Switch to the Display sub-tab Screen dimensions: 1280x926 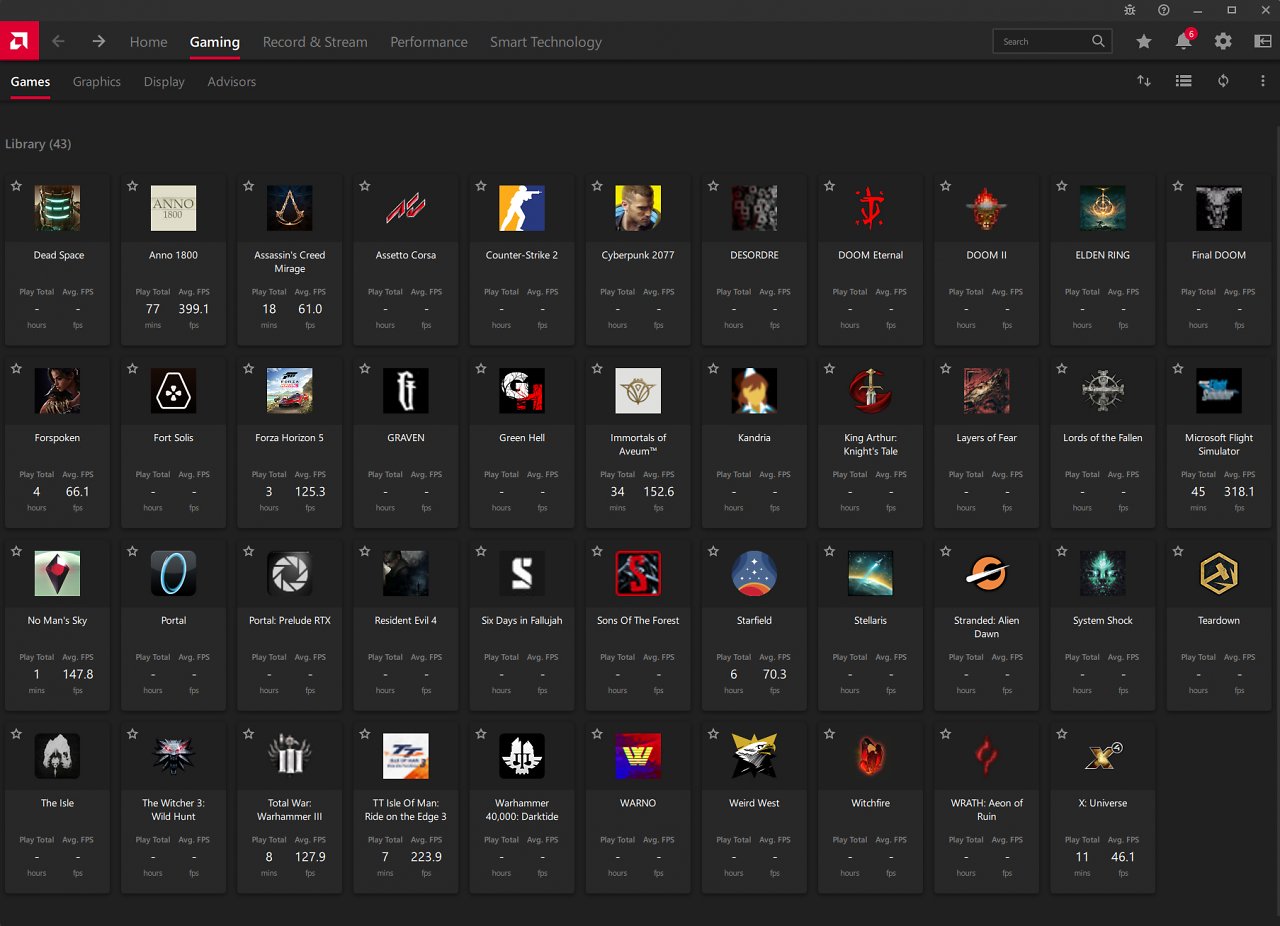point(164,82)
